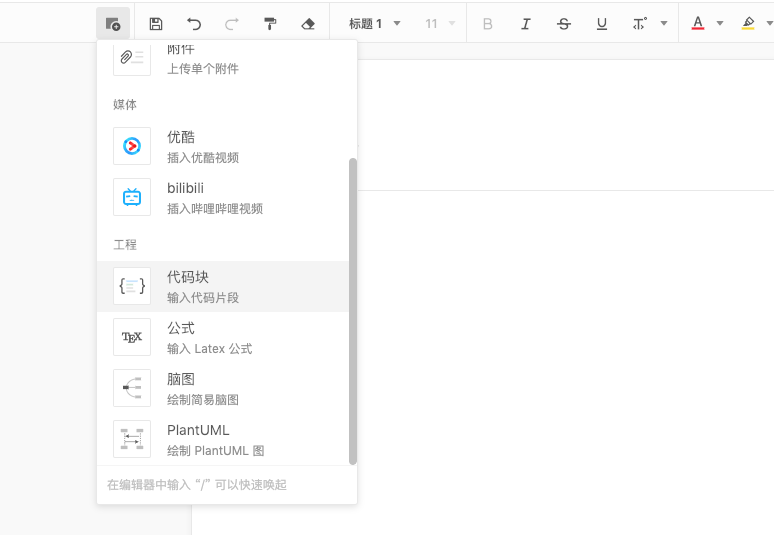Screen dimensions: 774x535
Task: Toggle strikethrough formatting
Action: (564, 23)
